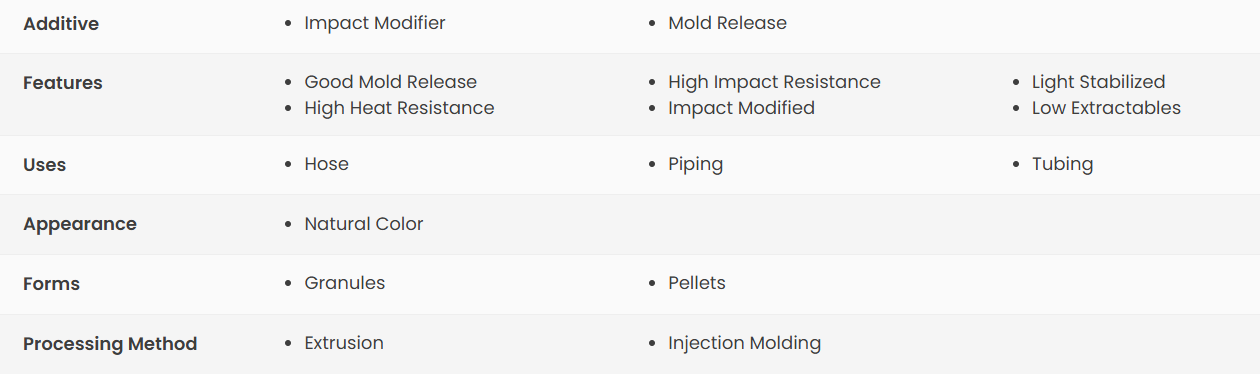Click the Hose use entry

coord(326,164)
